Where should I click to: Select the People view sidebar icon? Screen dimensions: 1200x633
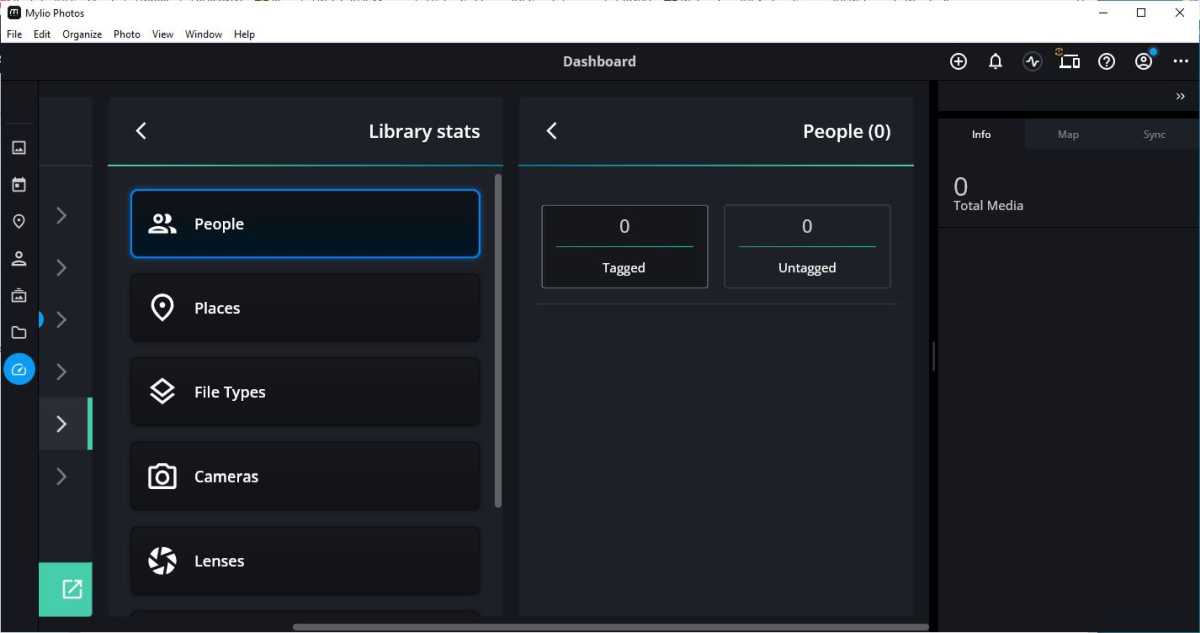[18, 258]
